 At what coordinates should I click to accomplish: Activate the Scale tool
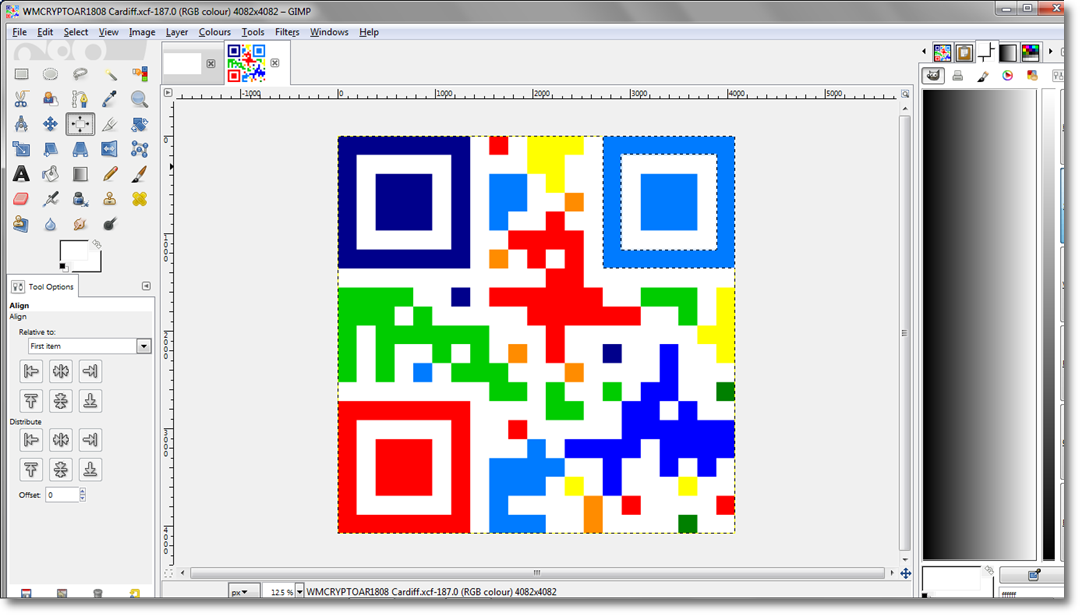[21, 149]
